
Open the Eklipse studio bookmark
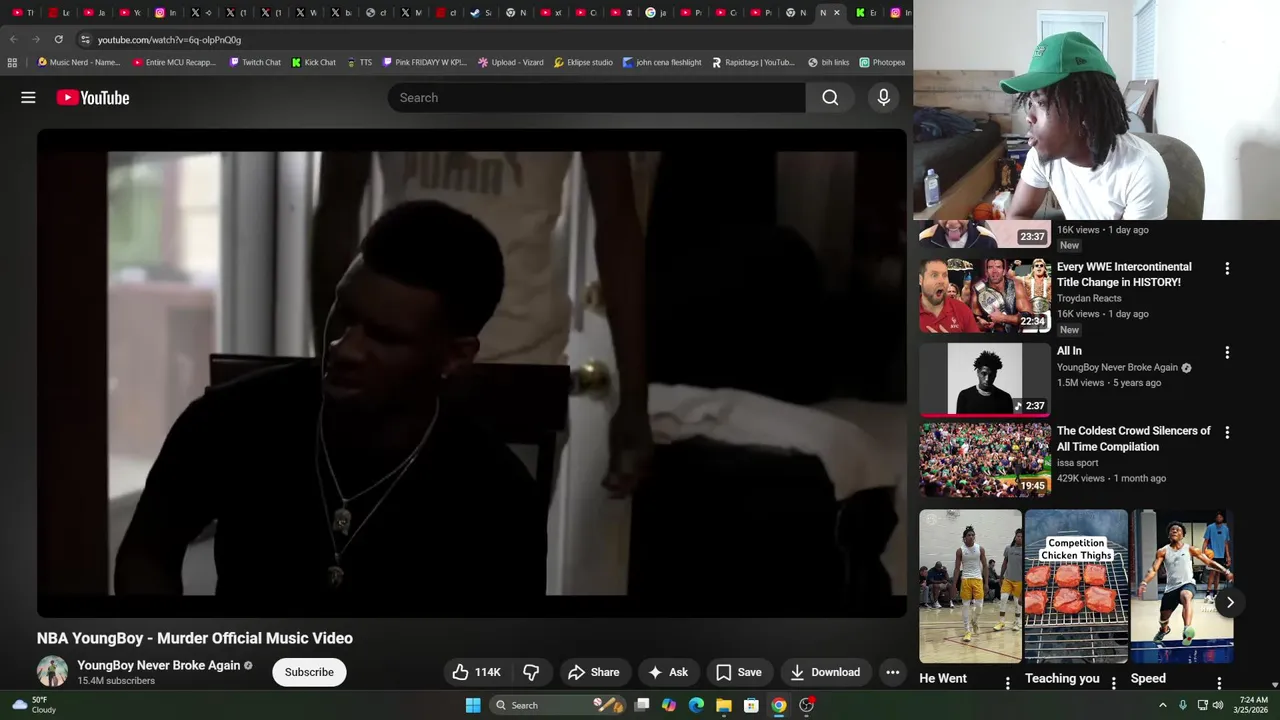coord(583,62)
